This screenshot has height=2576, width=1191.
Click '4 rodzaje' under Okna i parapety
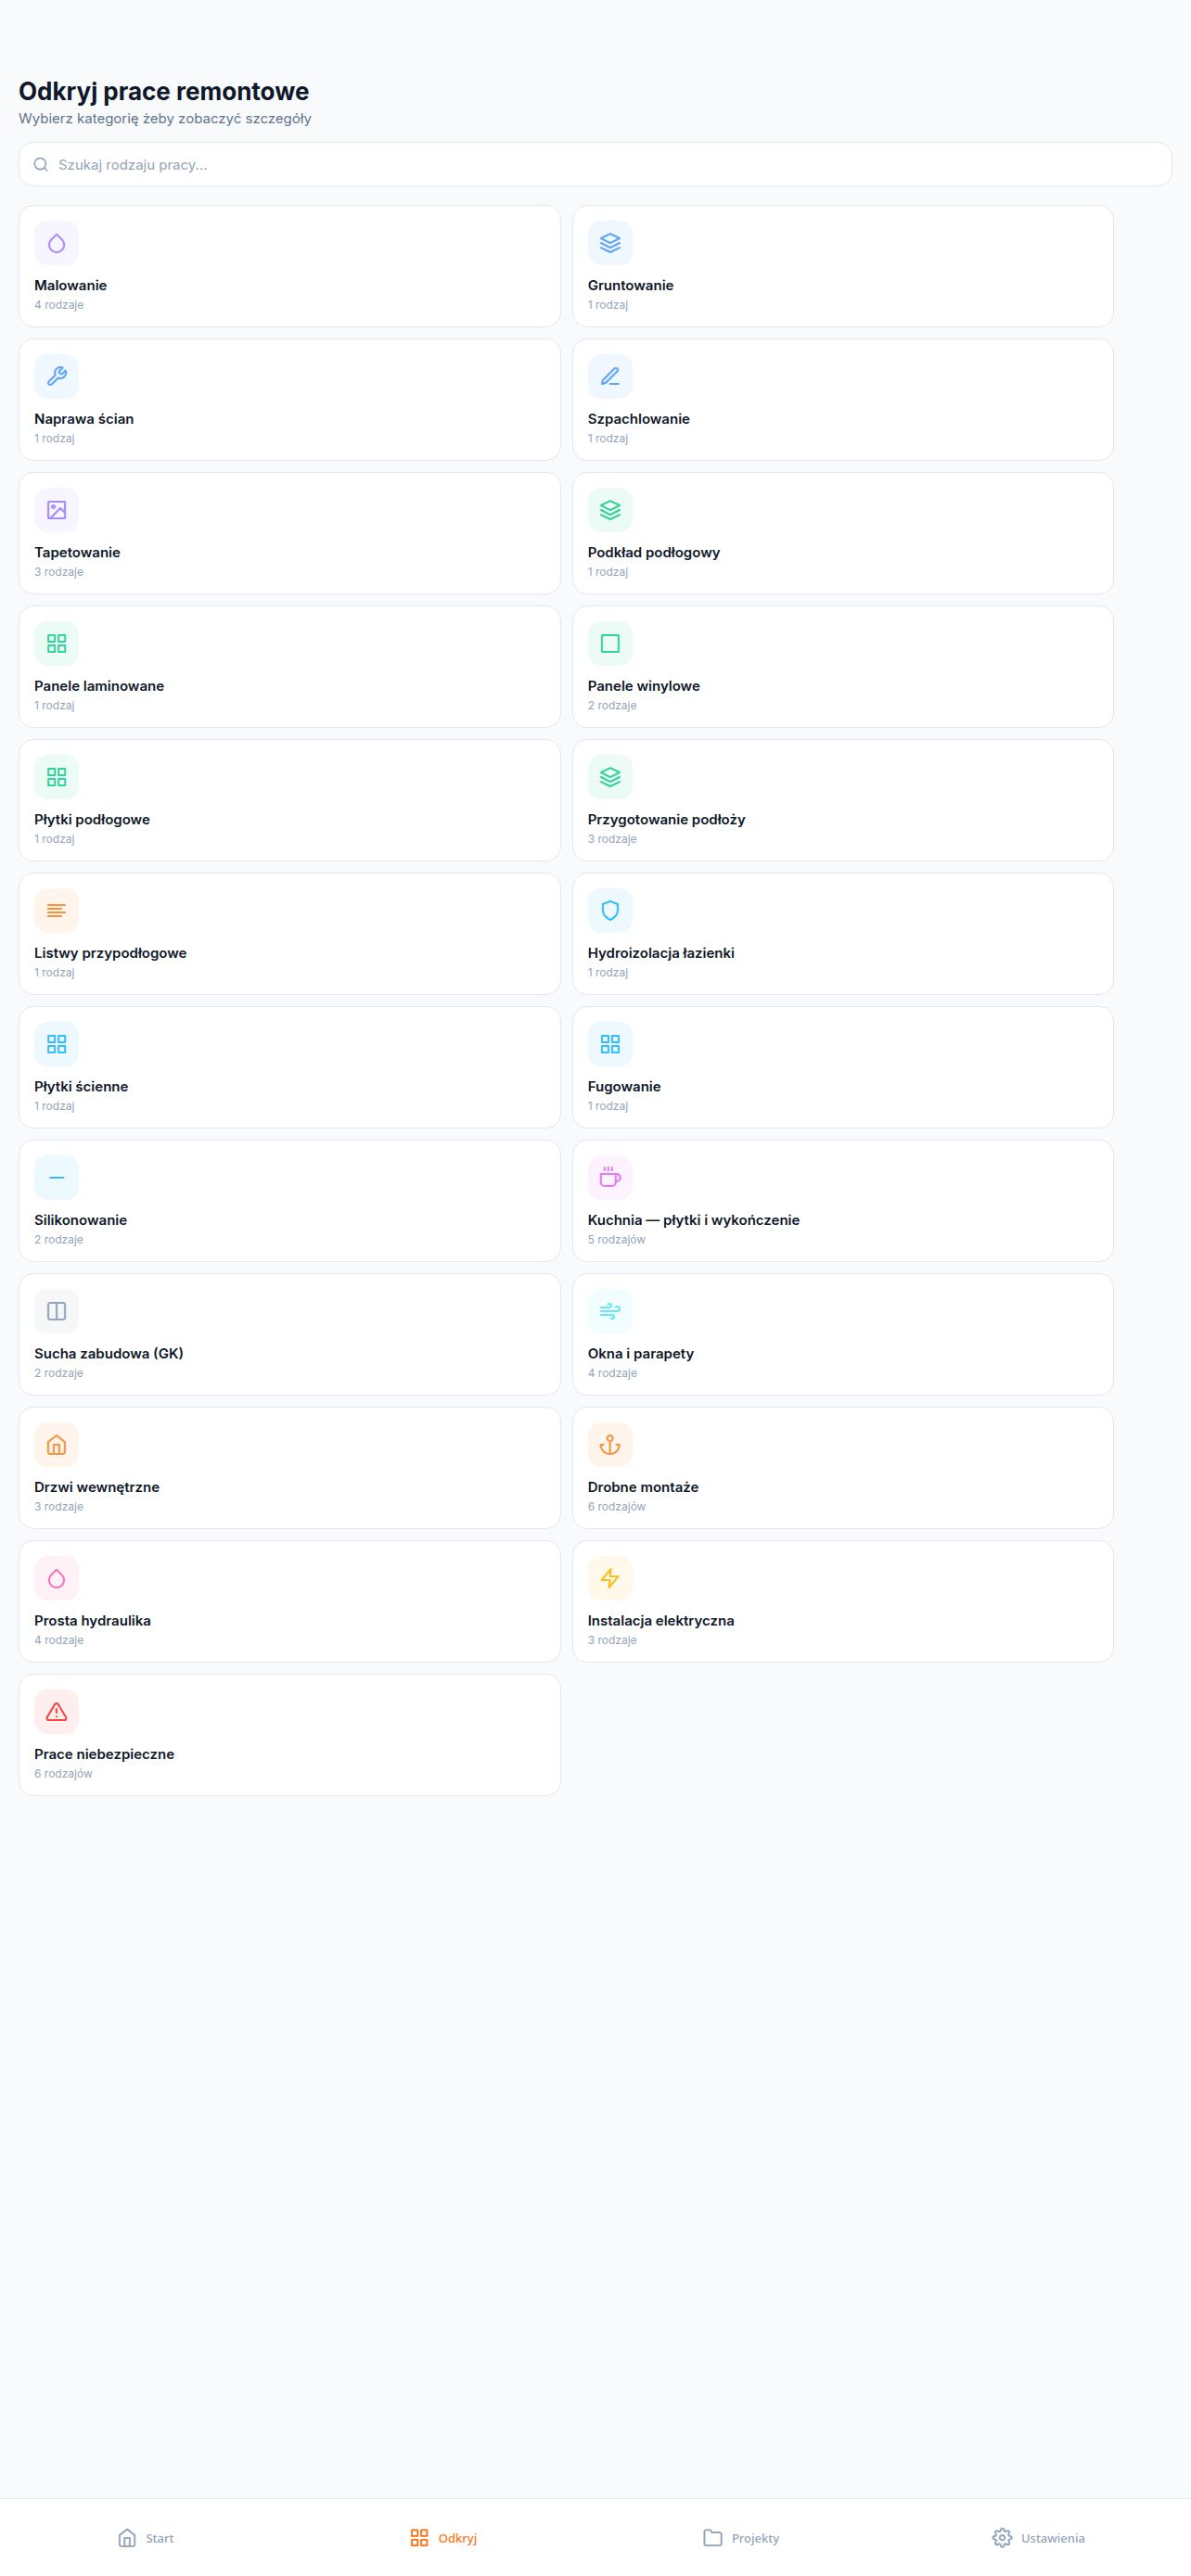(x=612, y=1373)
